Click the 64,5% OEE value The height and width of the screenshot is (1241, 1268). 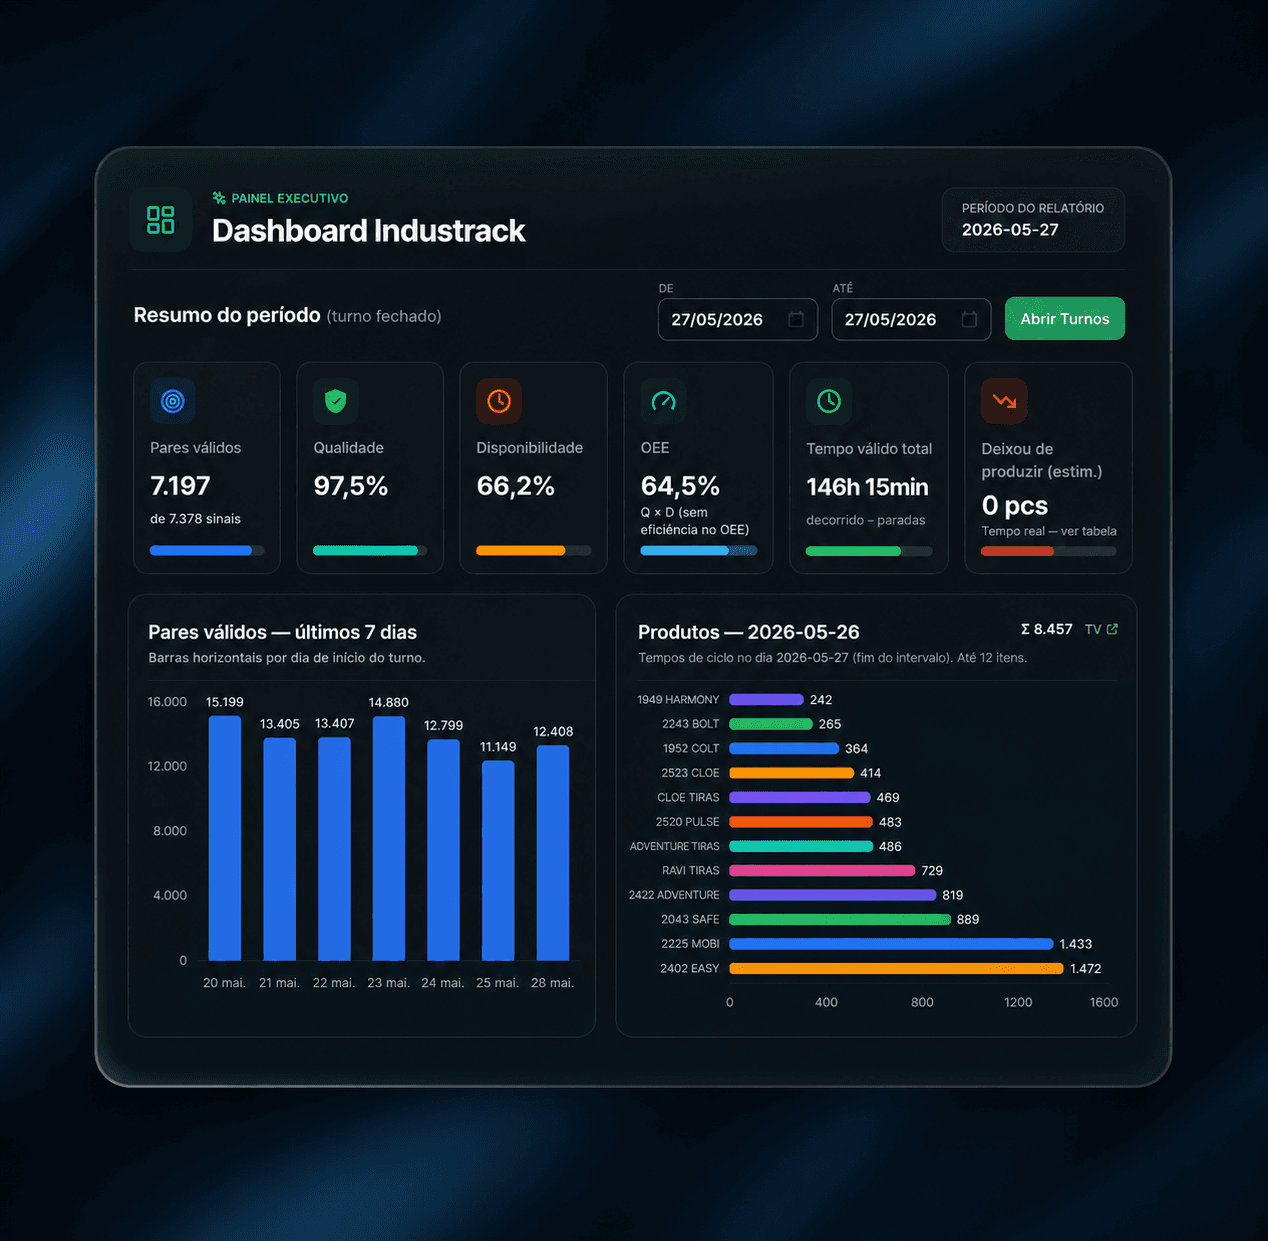coord(680,486)
